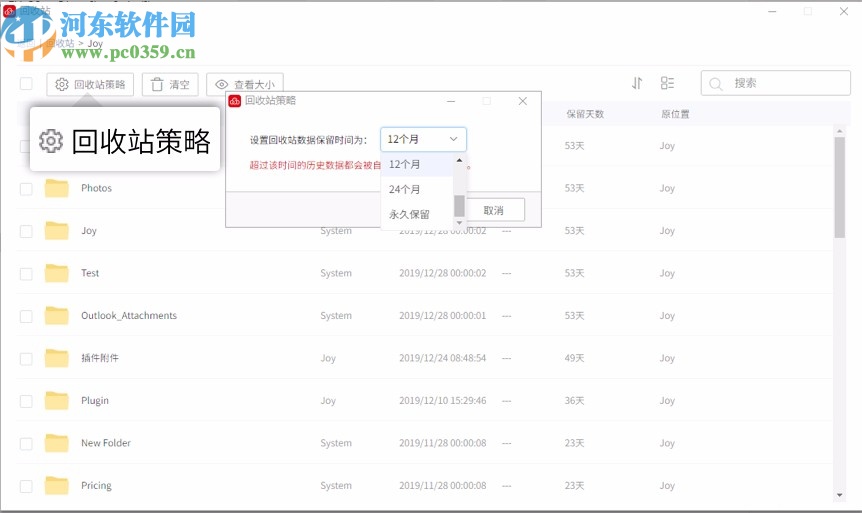This screenshot has width=862, height=513.
Task: Click the date 2019/12/10 15:29:46
Action: pos(443,400)
